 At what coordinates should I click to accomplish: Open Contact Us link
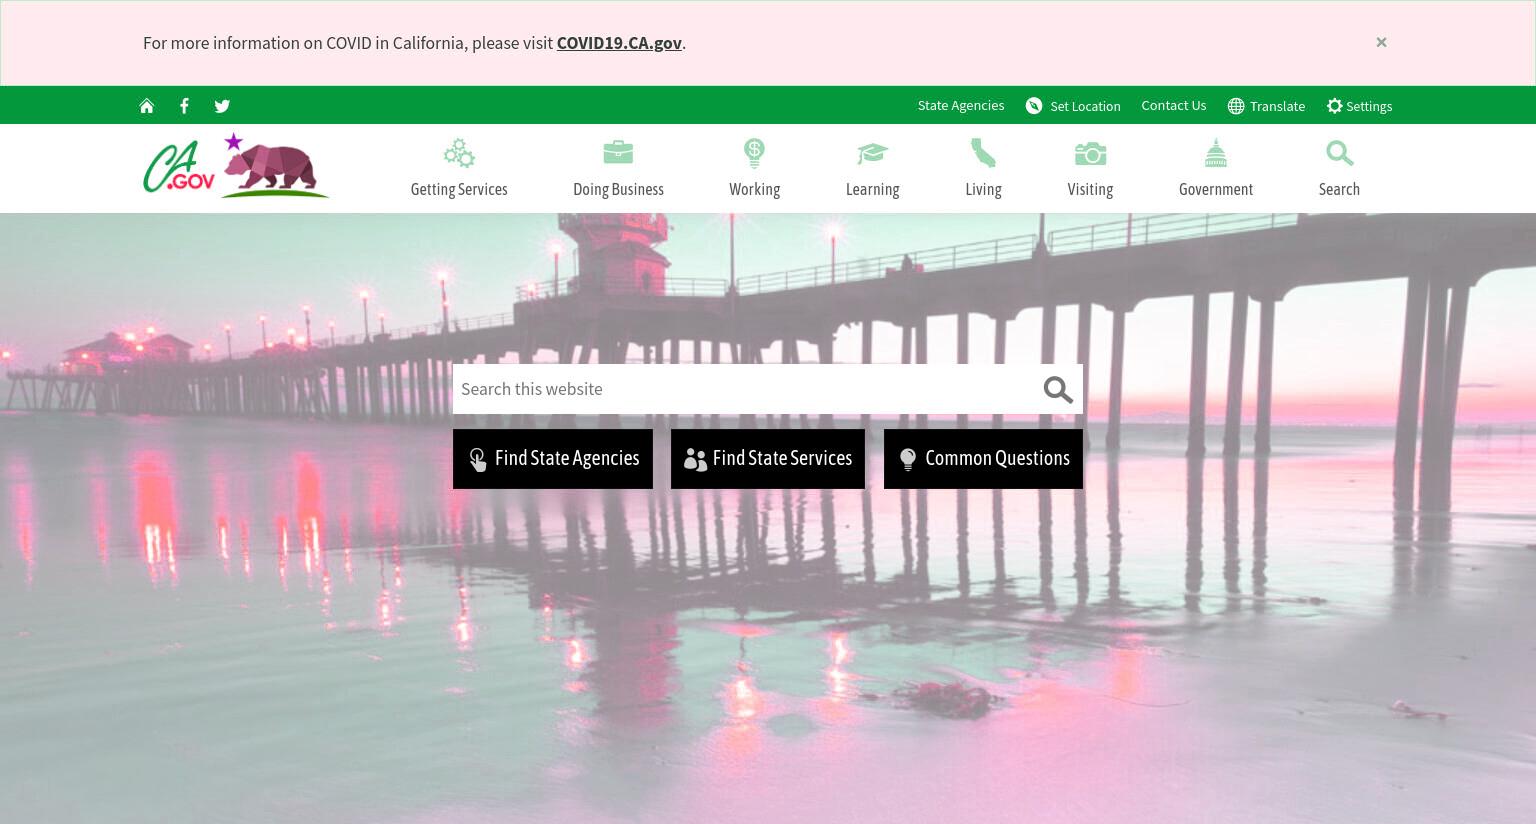point(1174,106)
